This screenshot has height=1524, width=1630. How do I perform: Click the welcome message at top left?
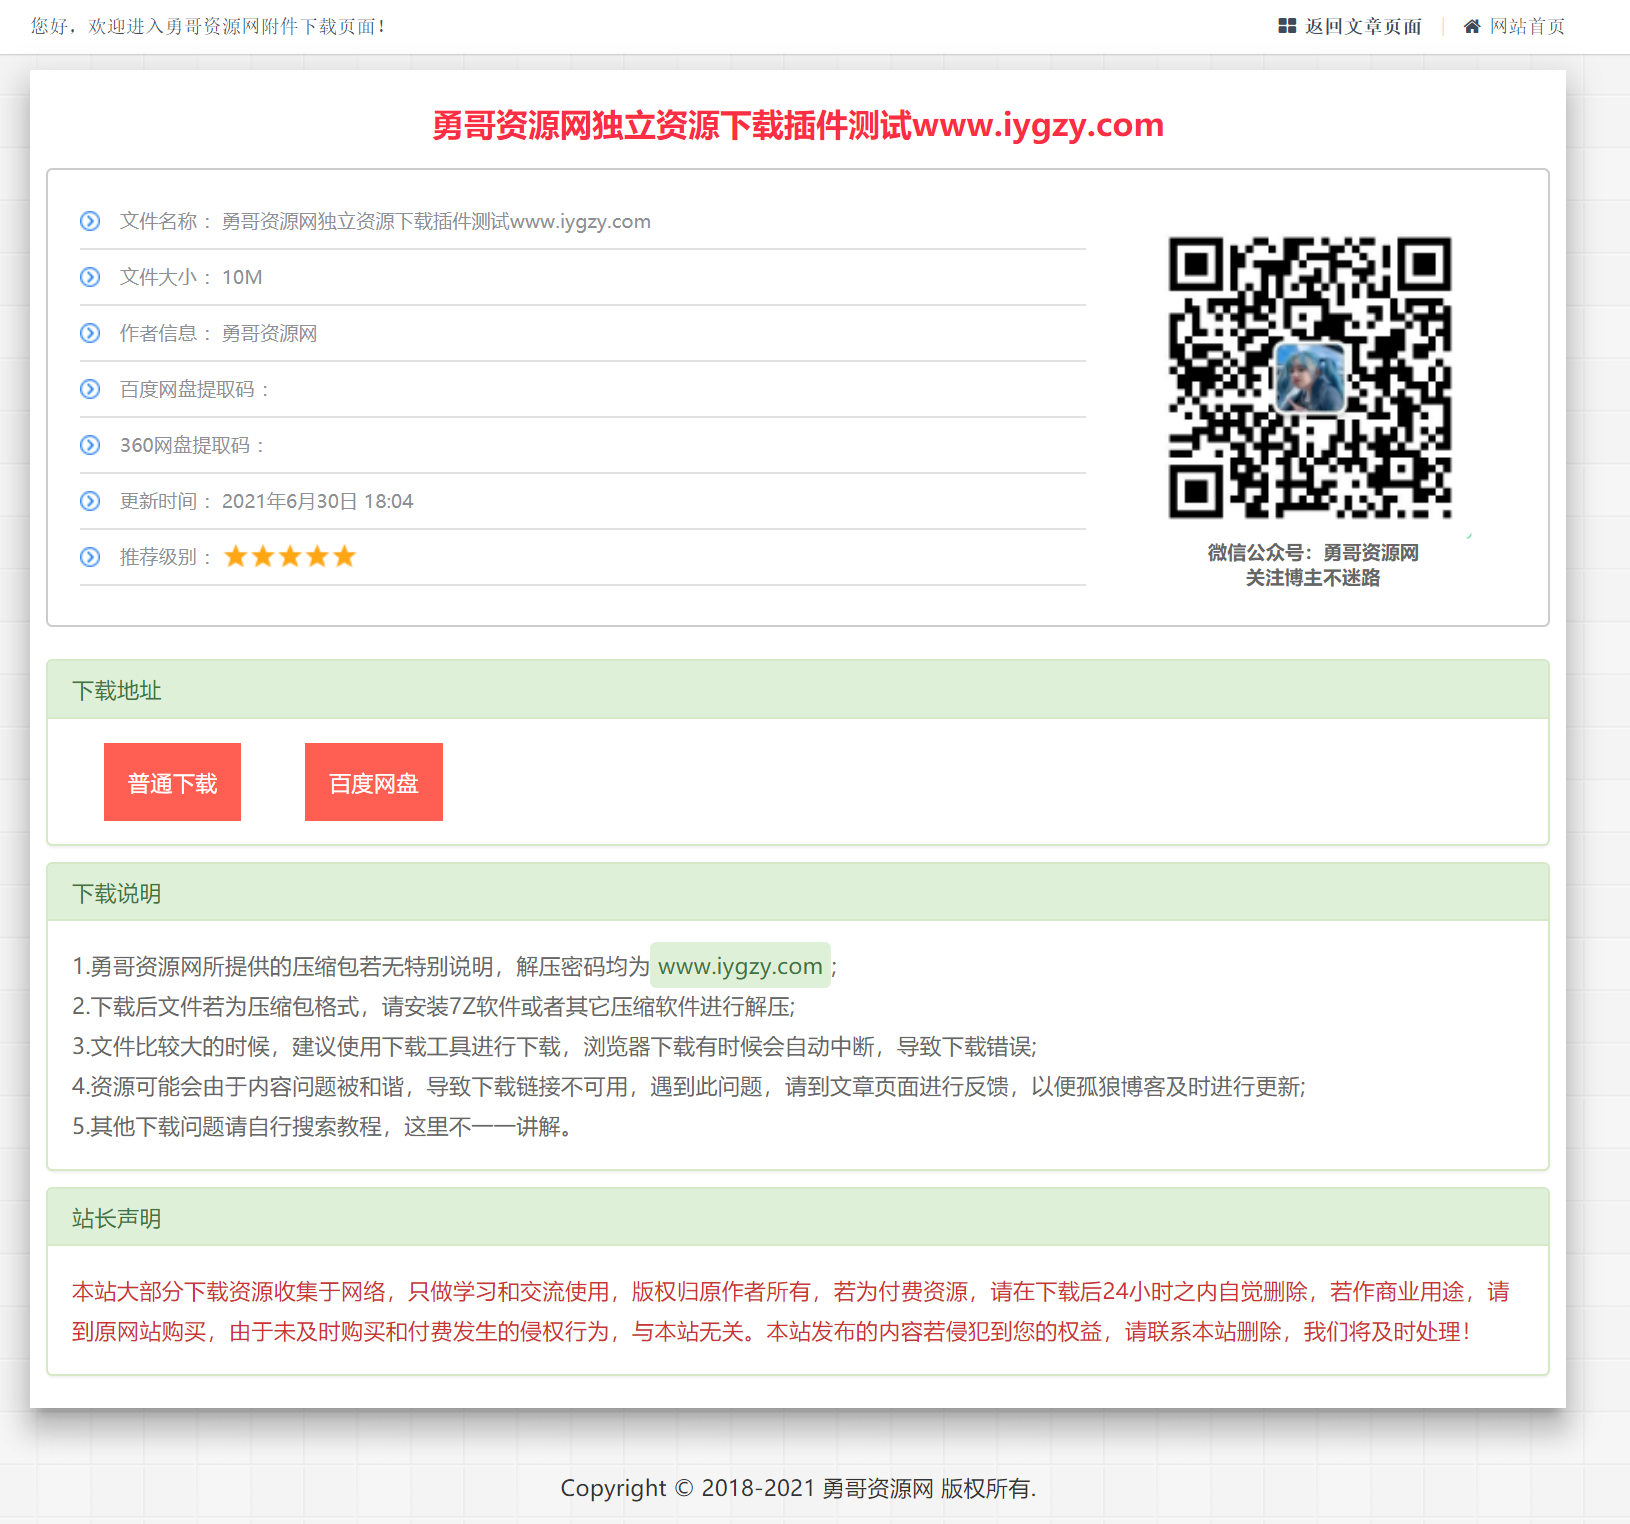tap(207, 26)
